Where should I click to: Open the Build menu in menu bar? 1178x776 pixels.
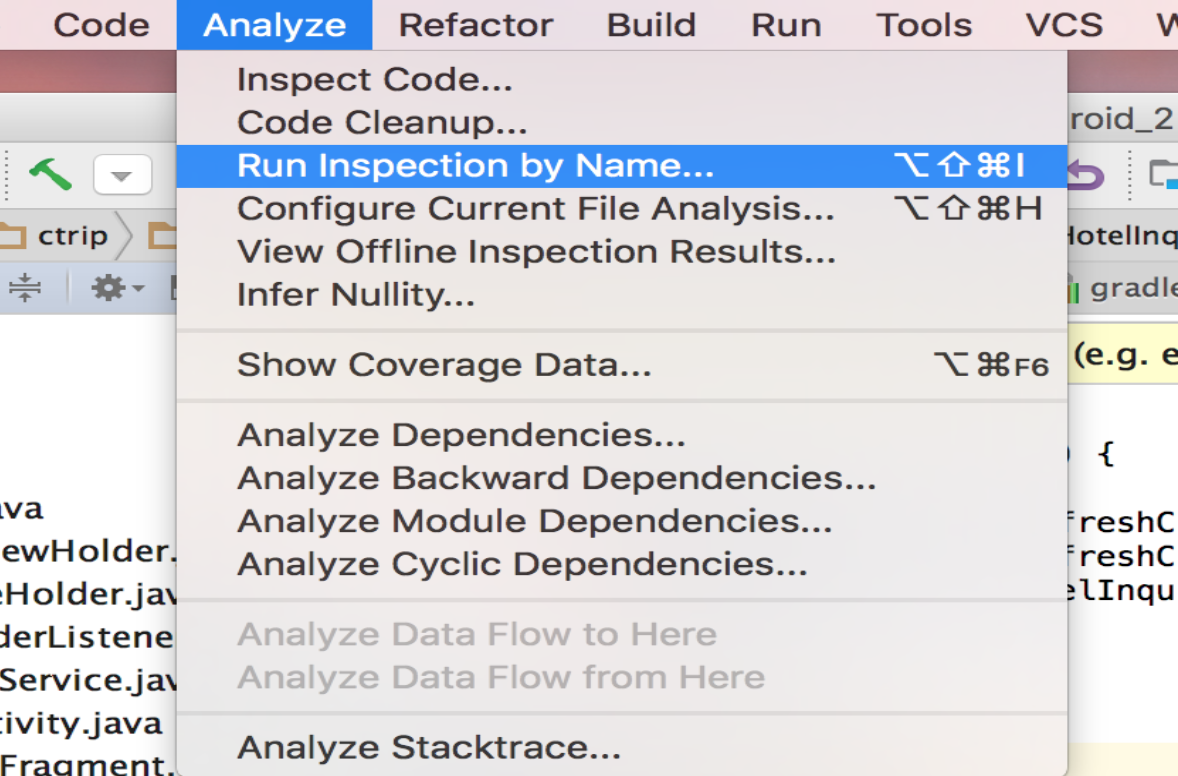coord(651,25)
